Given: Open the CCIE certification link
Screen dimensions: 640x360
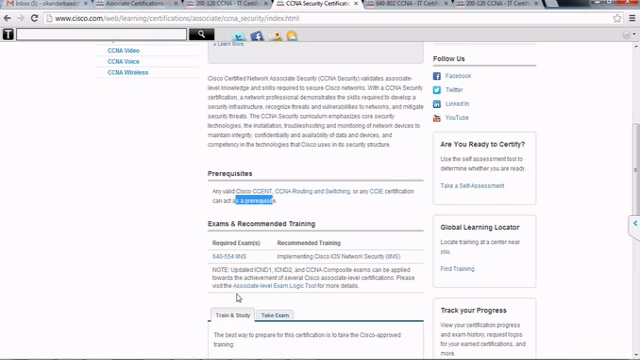Looking at the screenshot, I should [x=376, y=191].
